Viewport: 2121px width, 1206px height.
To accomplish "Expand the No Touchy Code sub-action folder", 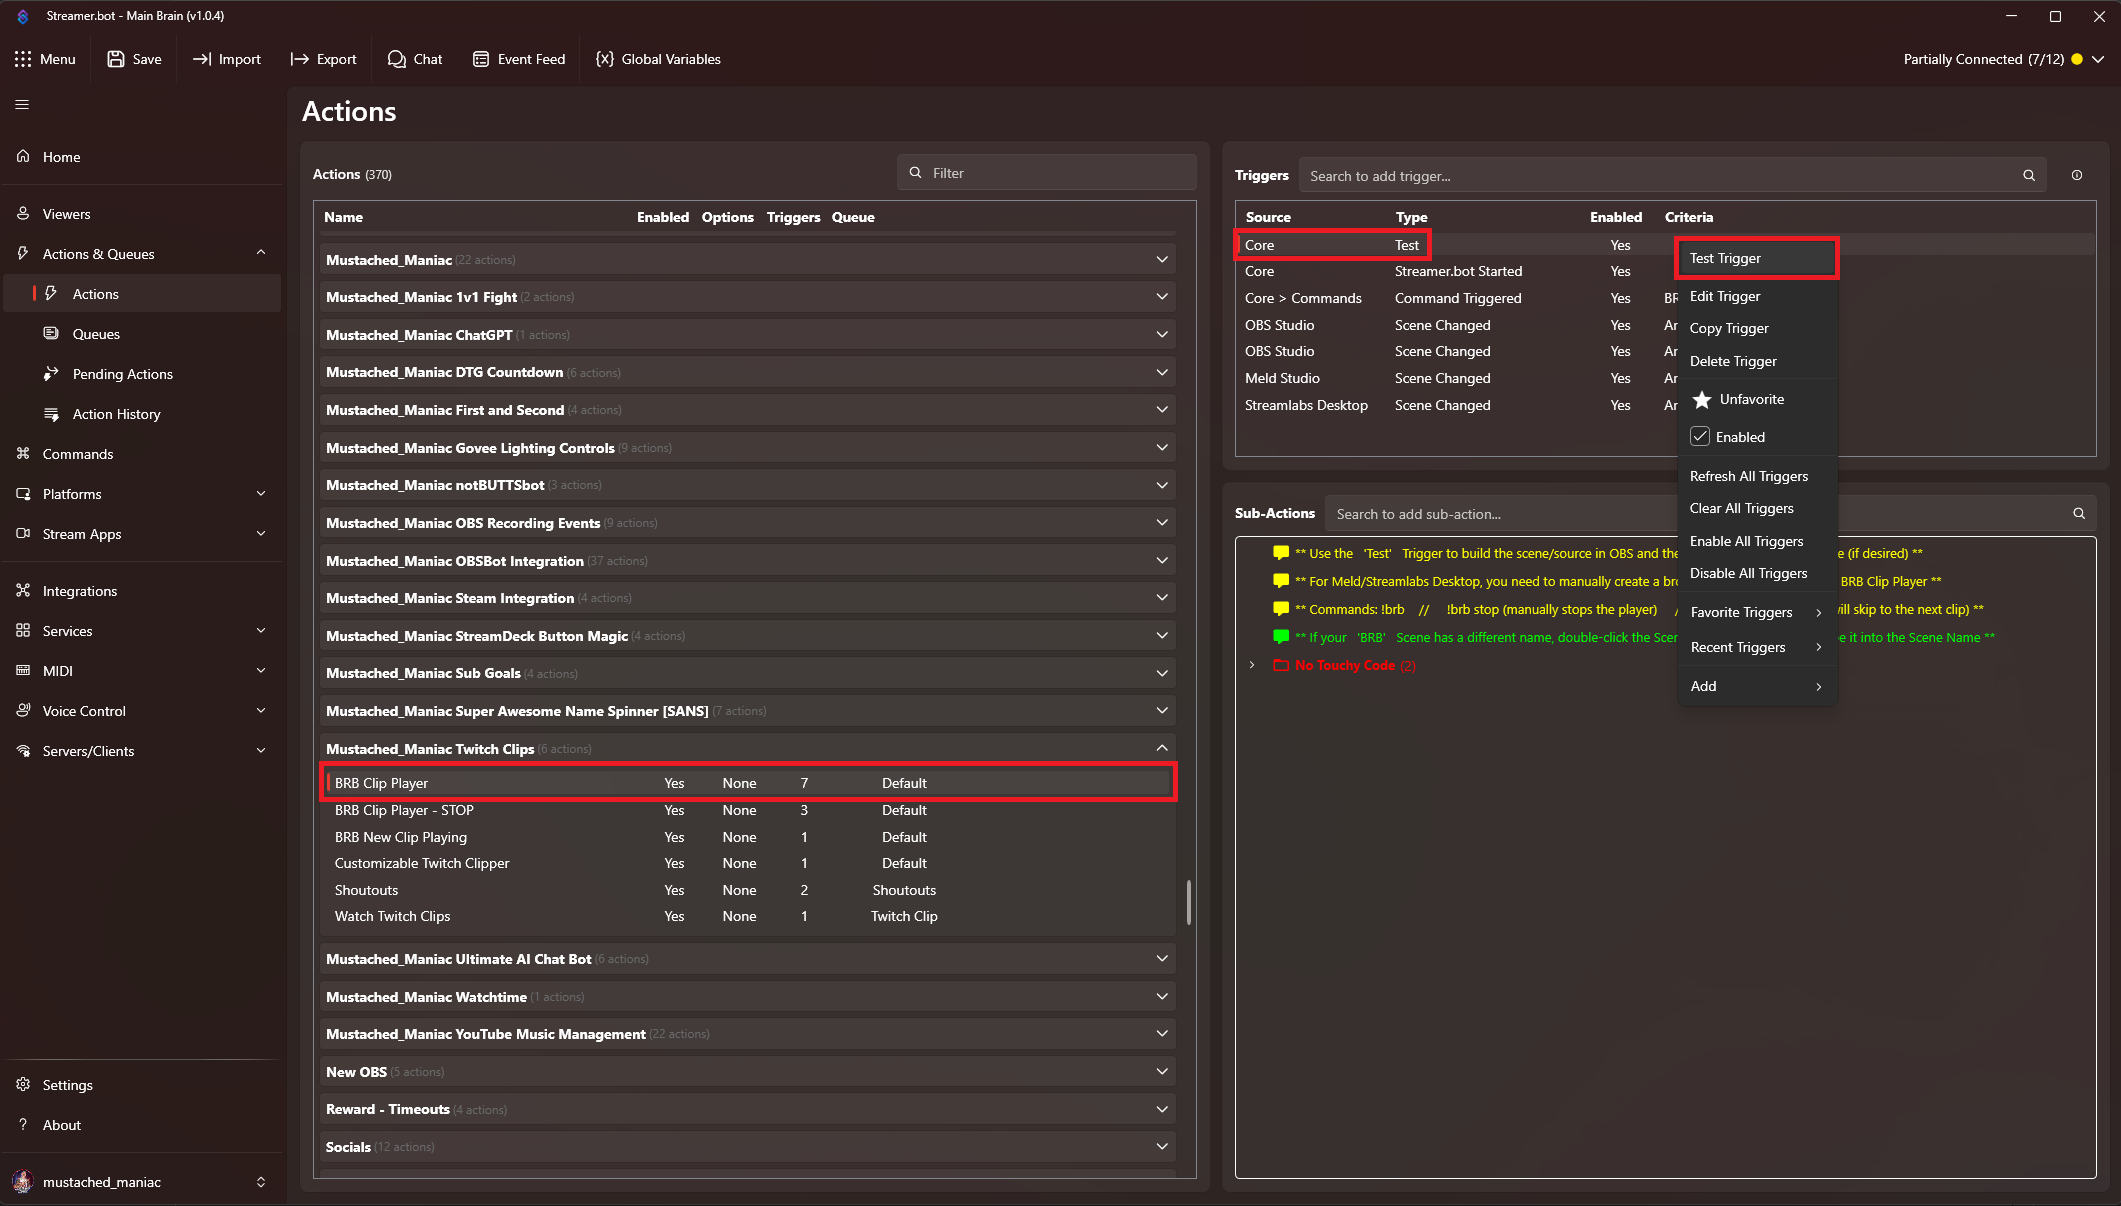I will (x=1252, y=664).
